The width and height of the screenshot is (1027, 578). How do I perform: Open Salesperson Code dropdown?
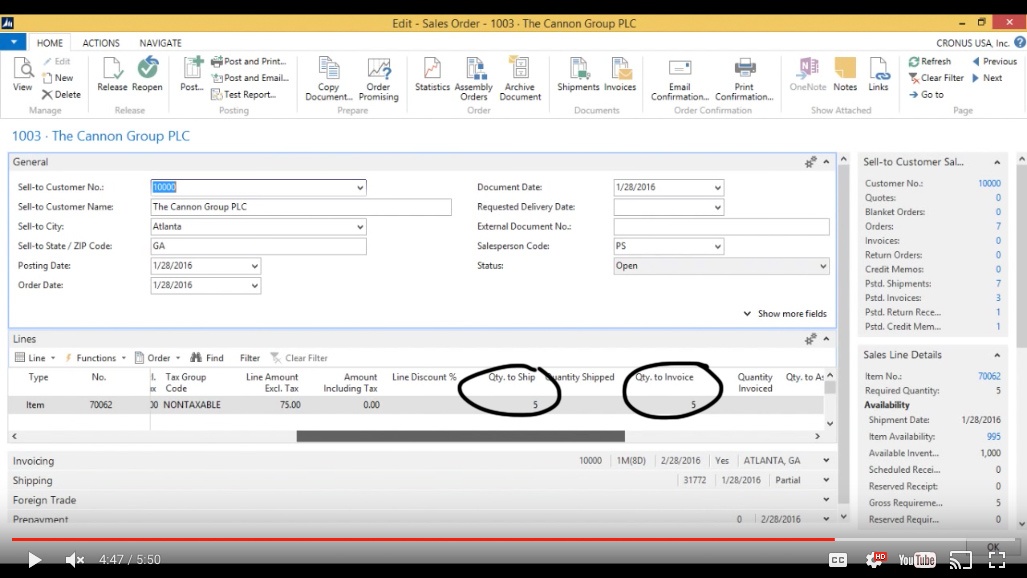point(717,246)
